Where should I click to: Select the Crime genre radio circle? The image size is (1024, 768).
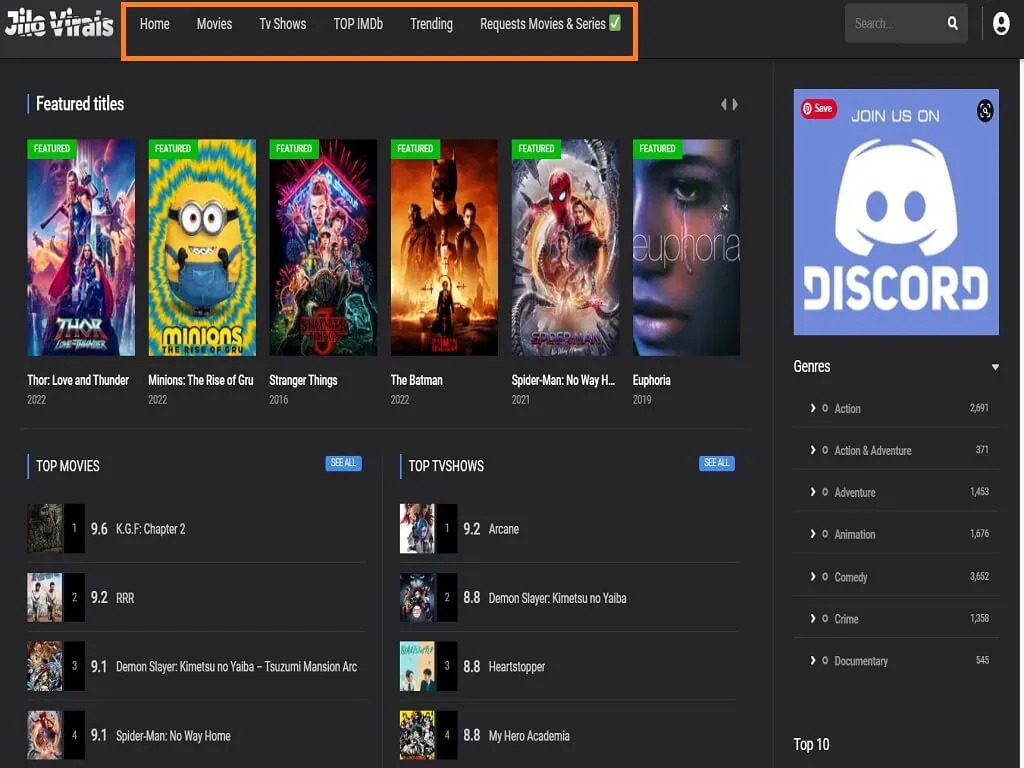(x=825, y=618)
